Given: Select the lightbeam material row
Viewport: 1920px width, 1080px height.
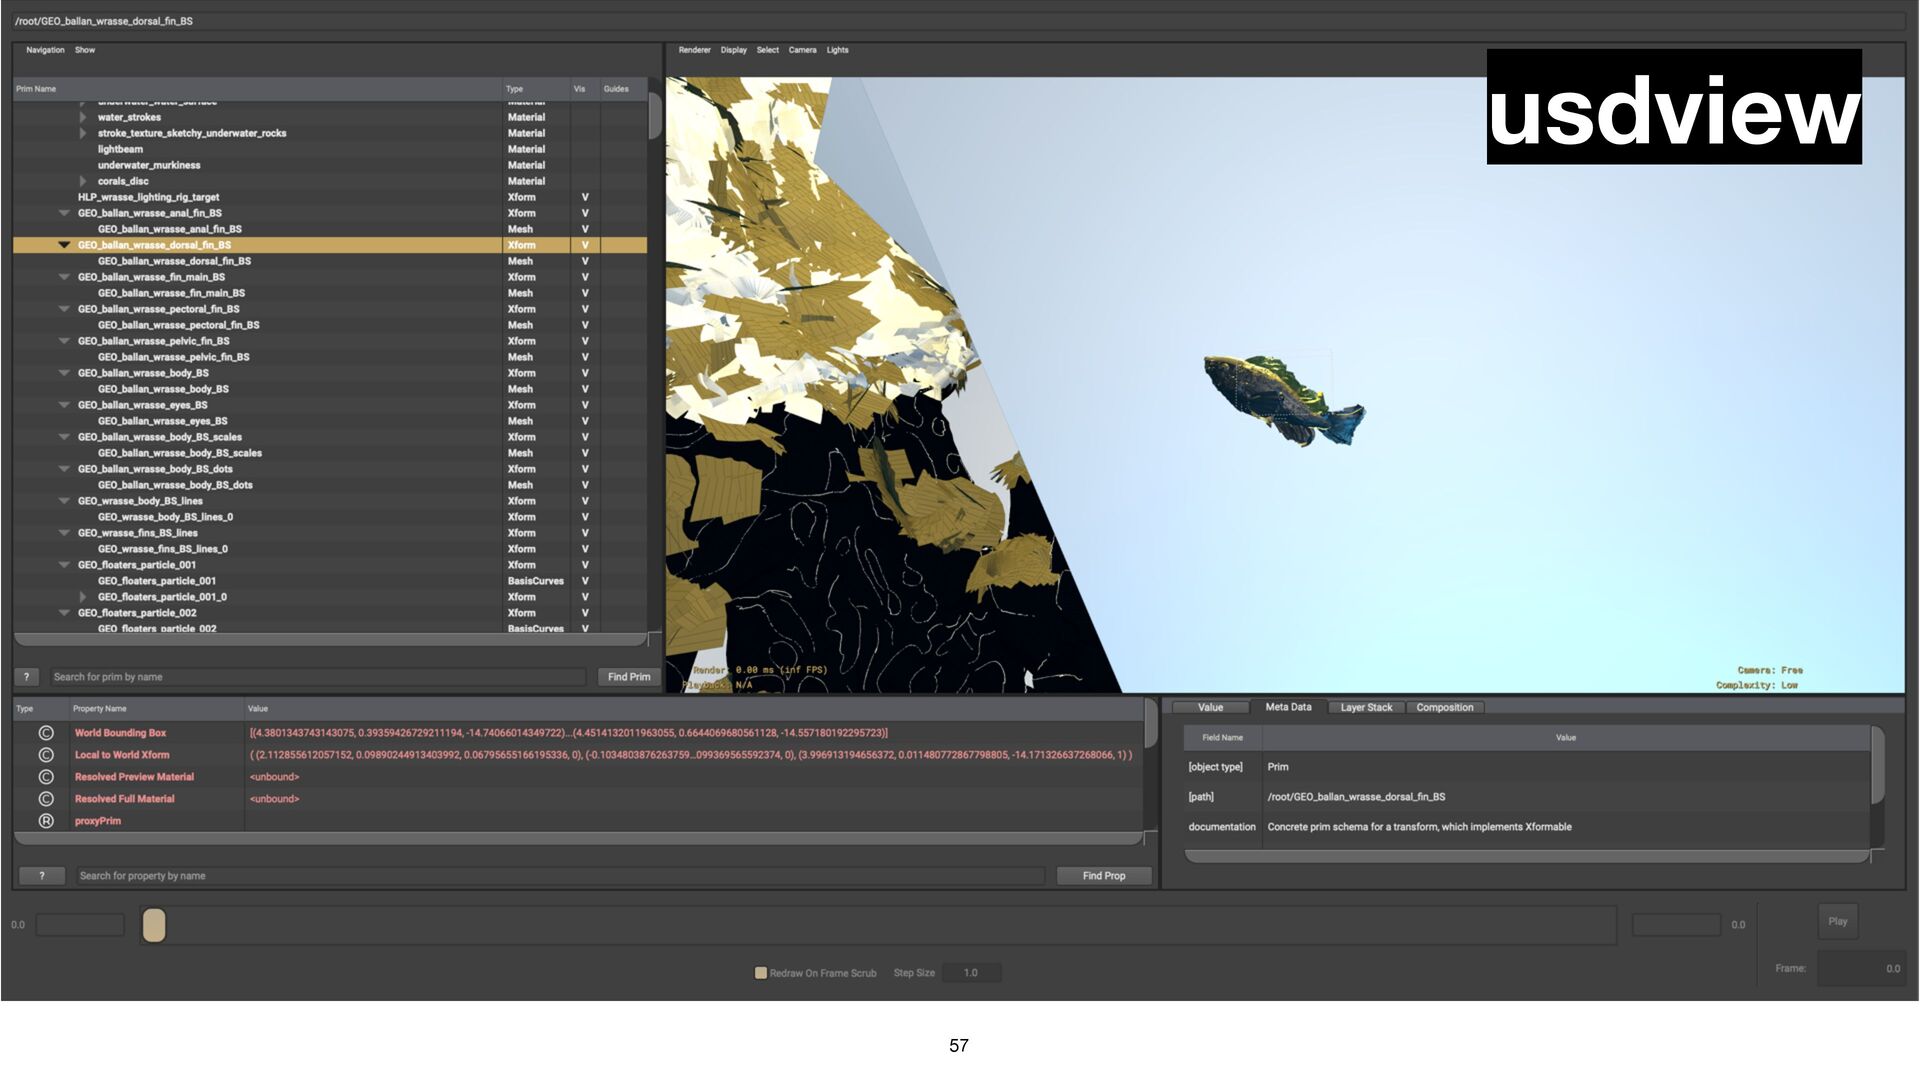Looking at the screenshot, I should tap(330, 149).
